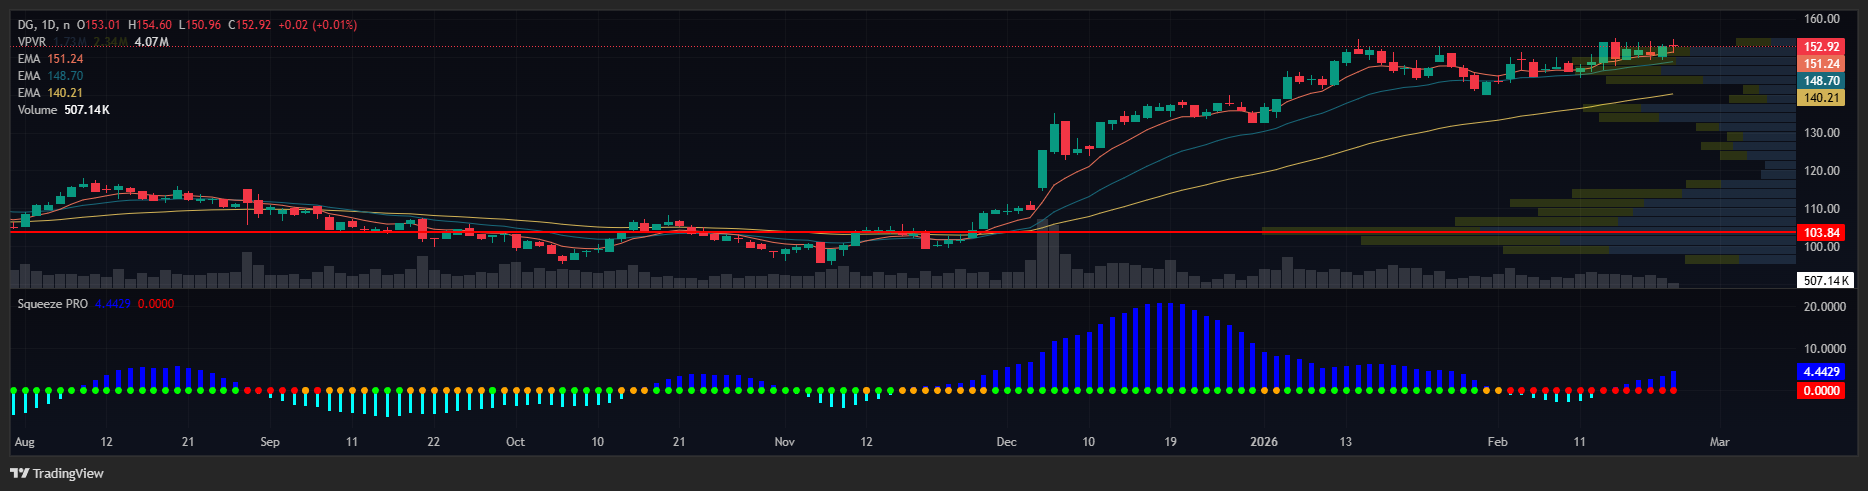This screenshot has height=491, width=1868.
Task: Click the Oct label on time axis
Action: tap(515, 442)
